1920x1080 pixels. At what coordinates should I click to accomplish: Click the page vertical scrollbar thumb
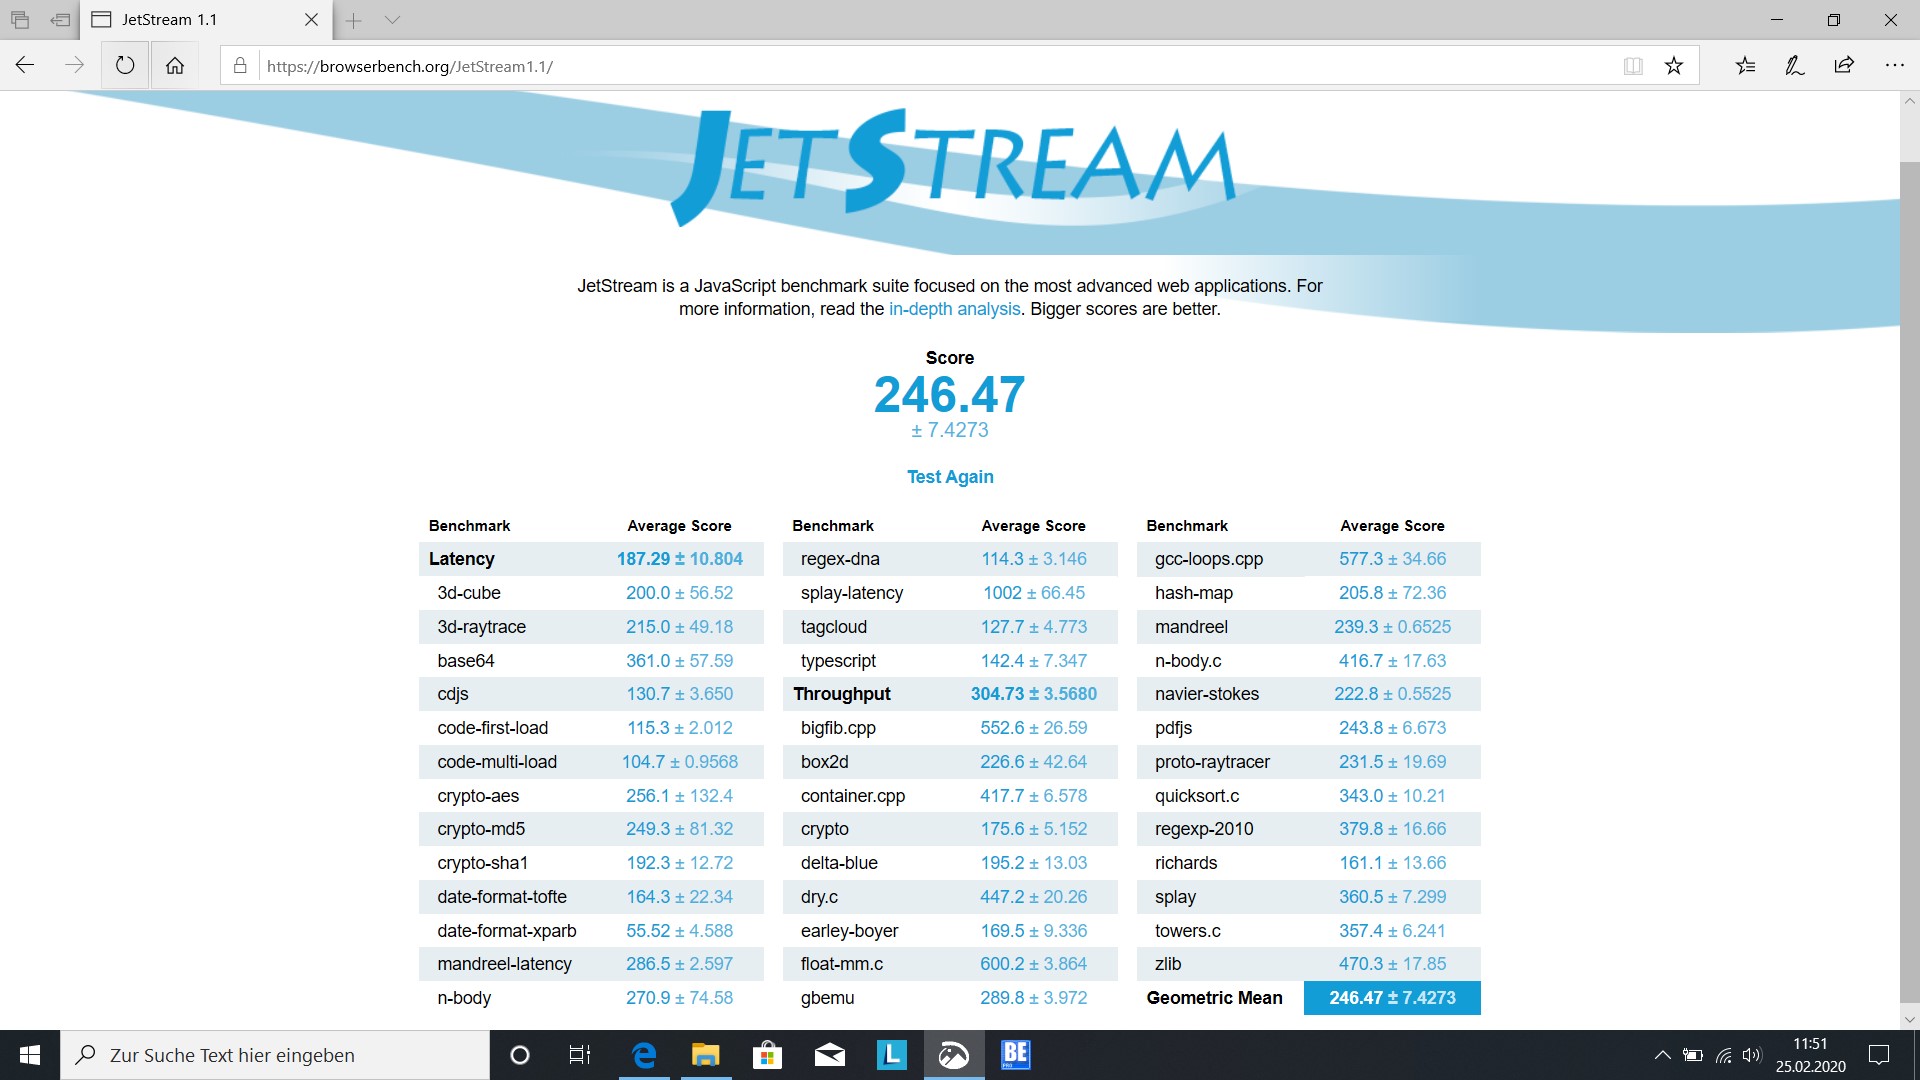(x=1909, y=580)
